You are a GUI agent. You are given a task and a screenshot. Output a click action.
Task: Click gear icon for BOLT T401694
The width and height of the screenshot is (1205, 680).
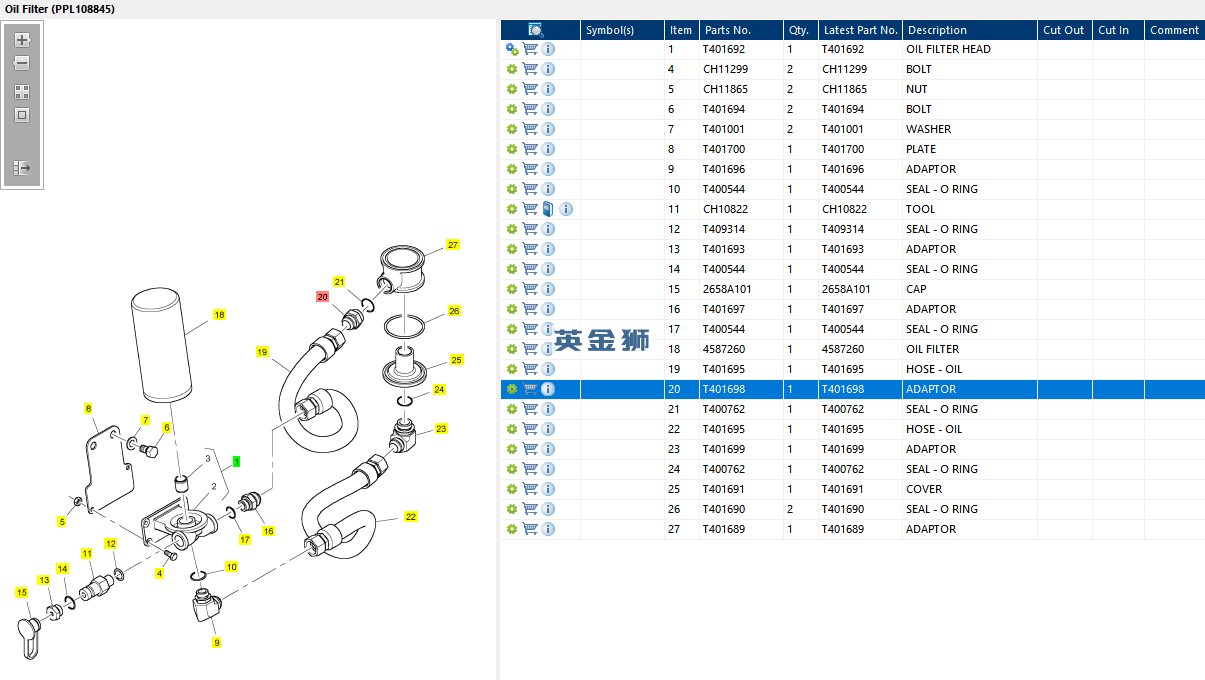point(512,109)
